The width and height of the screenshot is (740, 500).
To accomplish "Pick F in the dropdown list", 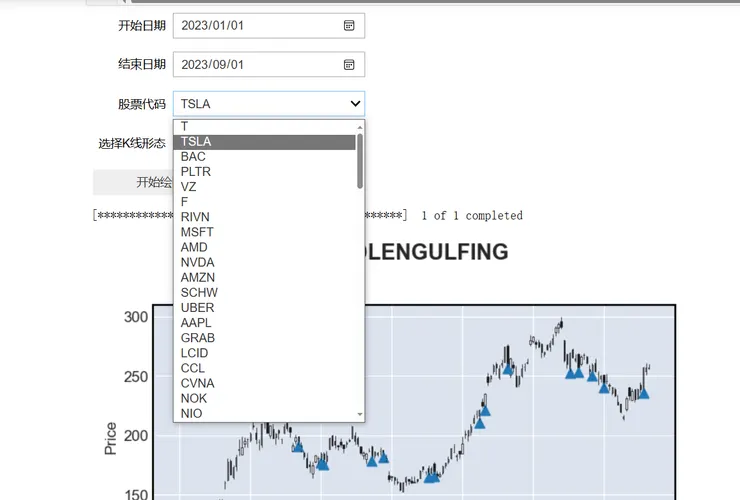I will click(264, 202).
